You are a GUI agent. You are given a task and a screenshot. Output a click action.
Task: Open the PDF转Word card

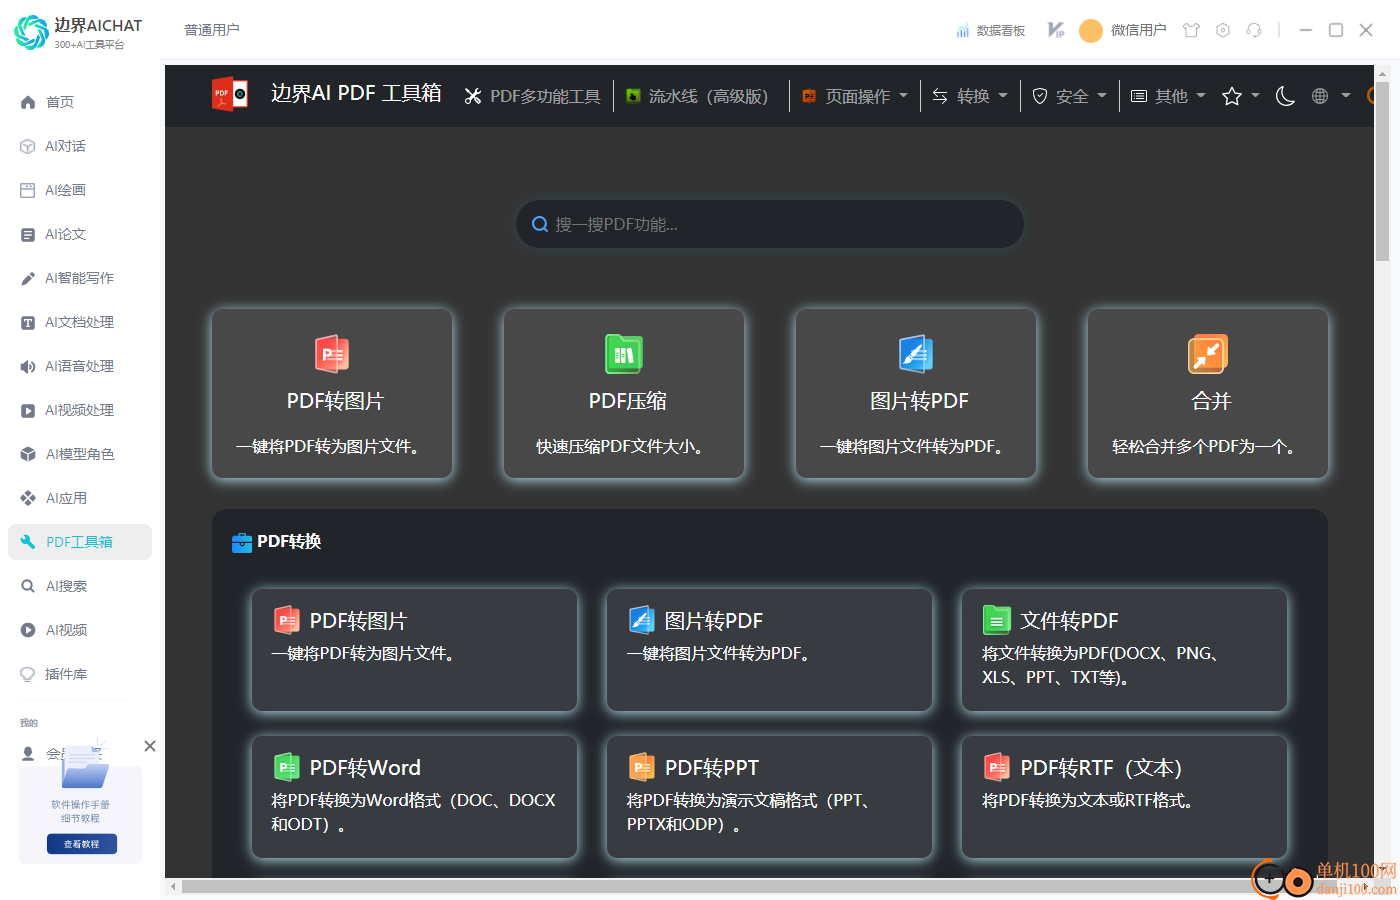414,797
